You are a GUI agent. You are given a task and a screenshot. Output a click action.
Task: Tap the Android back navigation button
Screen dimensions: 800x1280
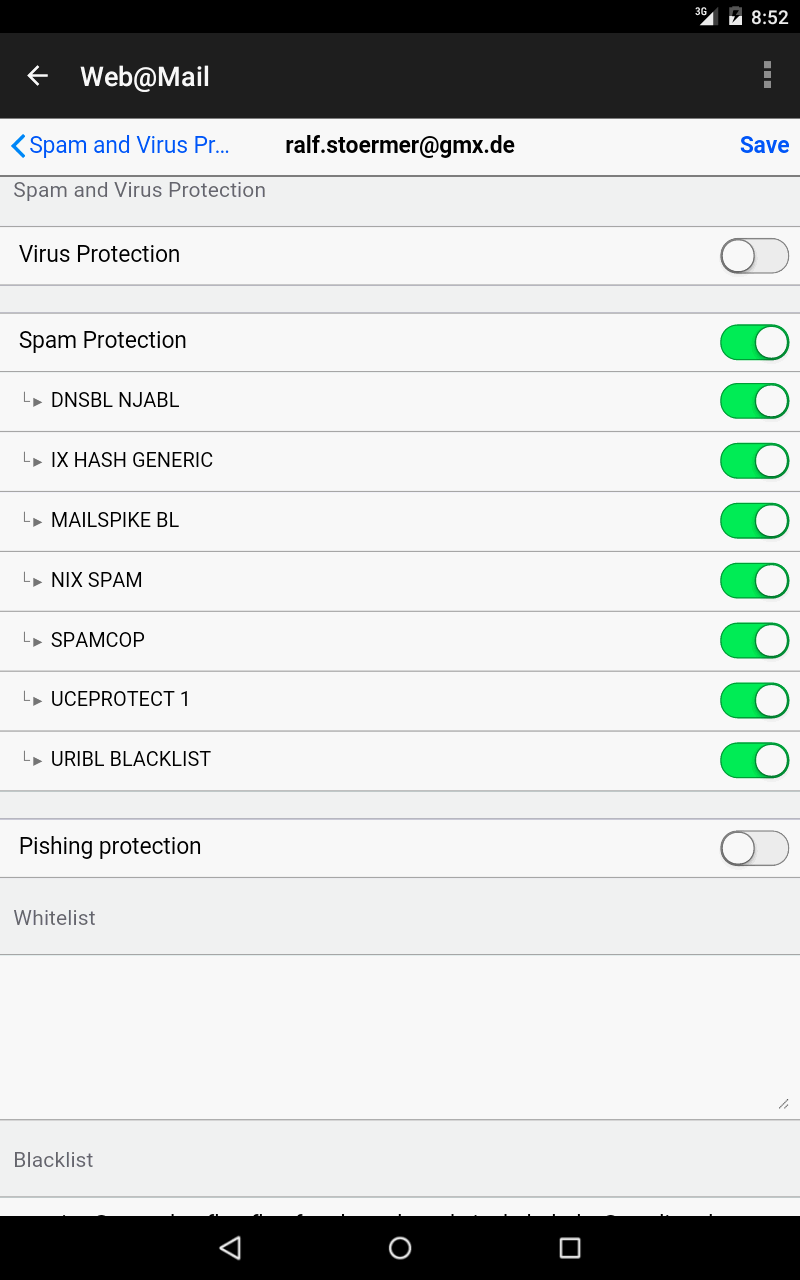click(230, 1247)
